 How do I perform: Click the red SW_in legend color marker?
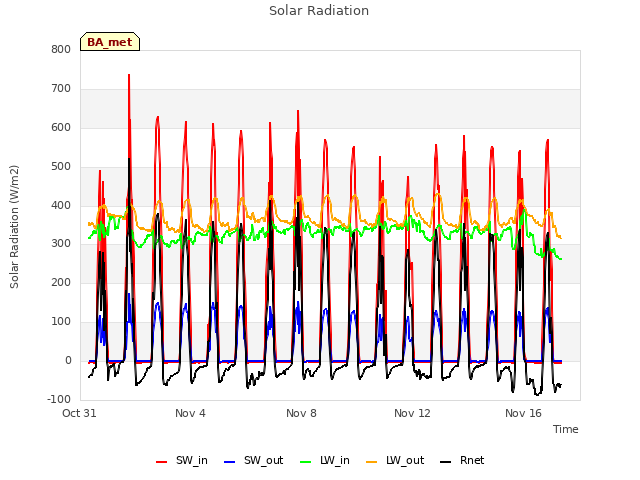coord(162,462)
